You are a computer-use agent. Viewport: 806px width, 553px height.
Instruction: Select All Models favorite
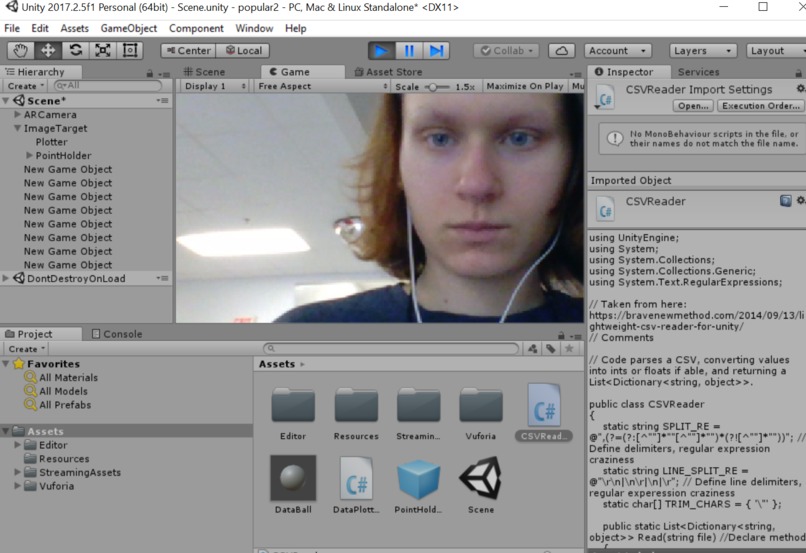coord(63,391)
